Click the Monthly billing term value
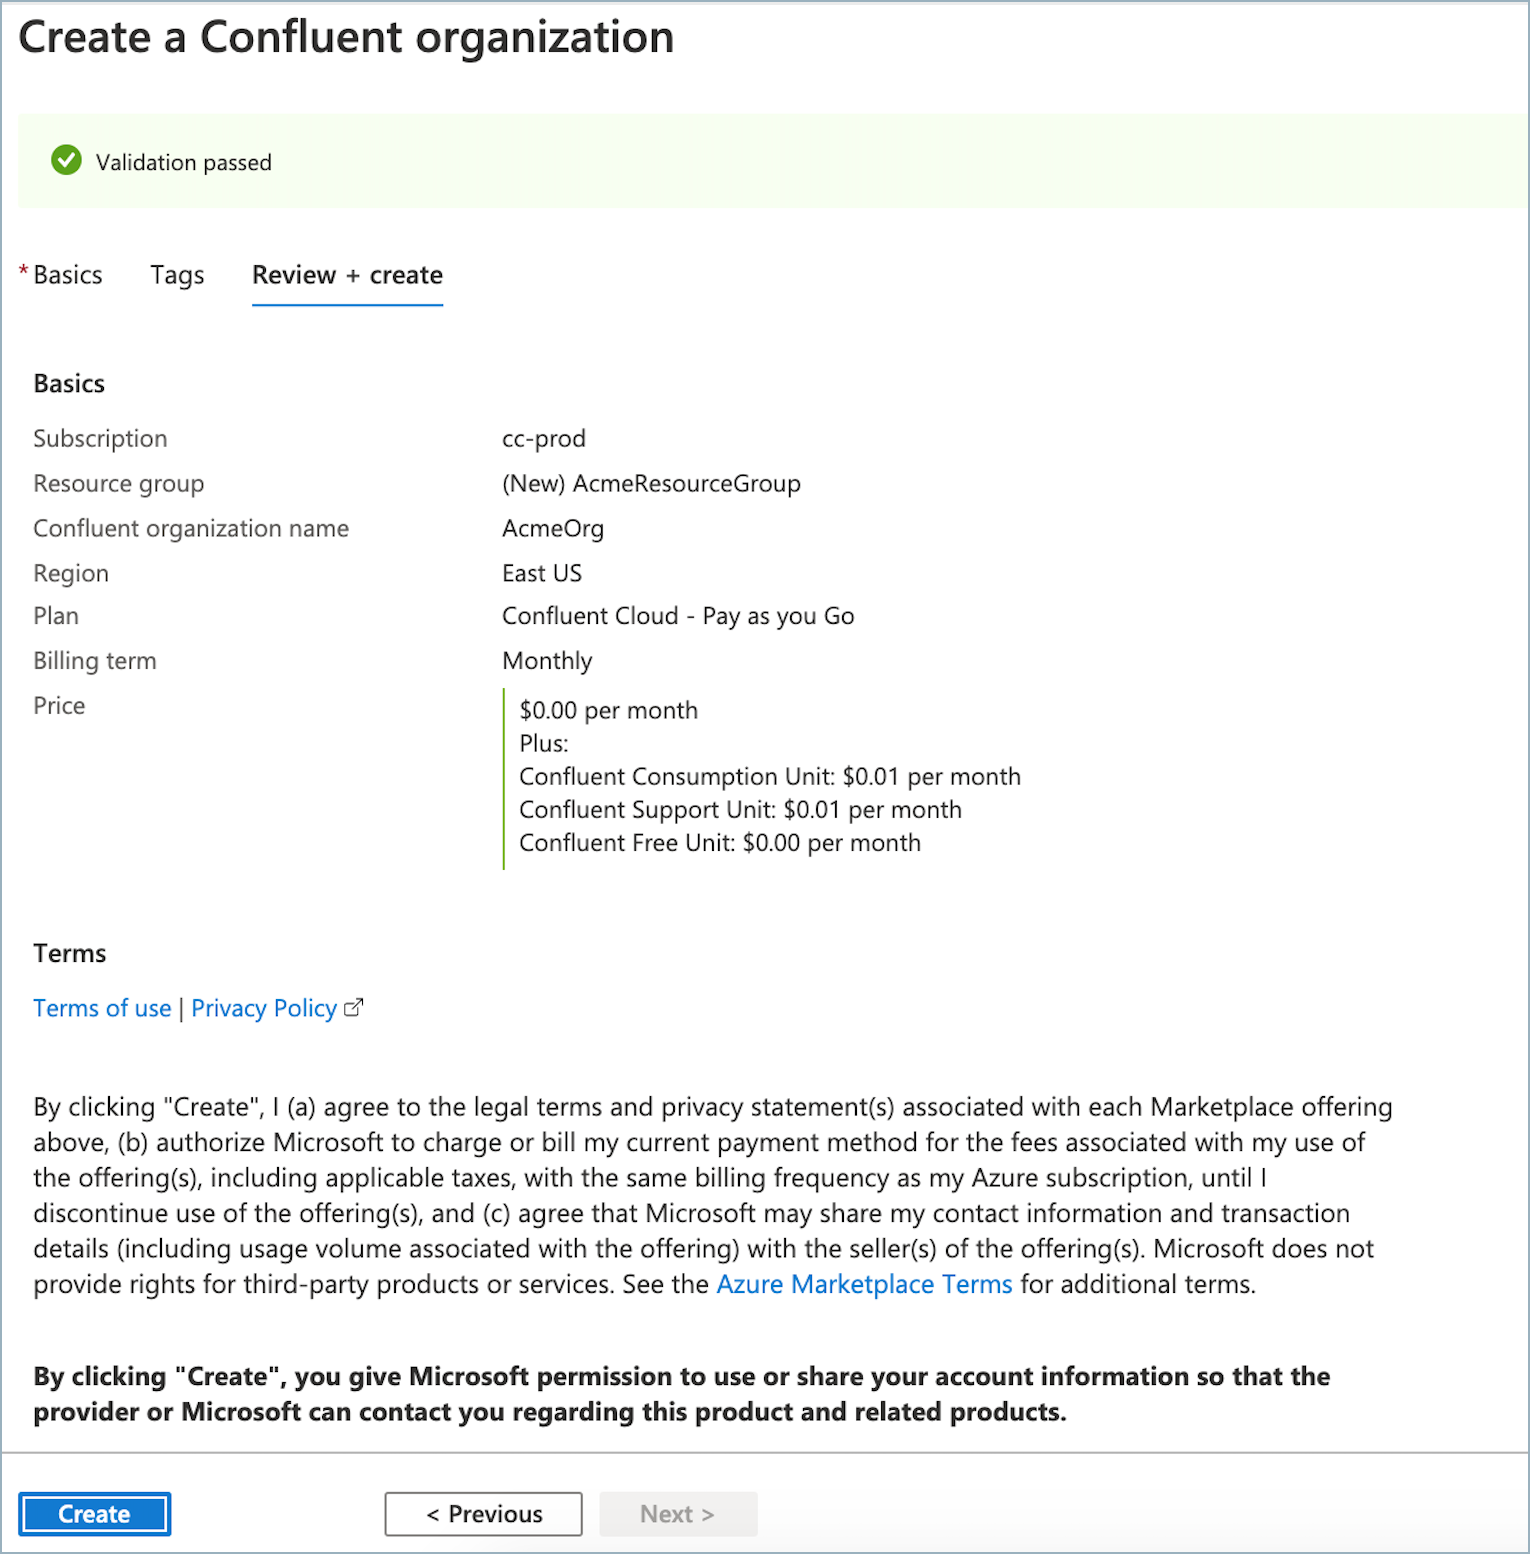 pyautogui.click(x=547, y=660)
